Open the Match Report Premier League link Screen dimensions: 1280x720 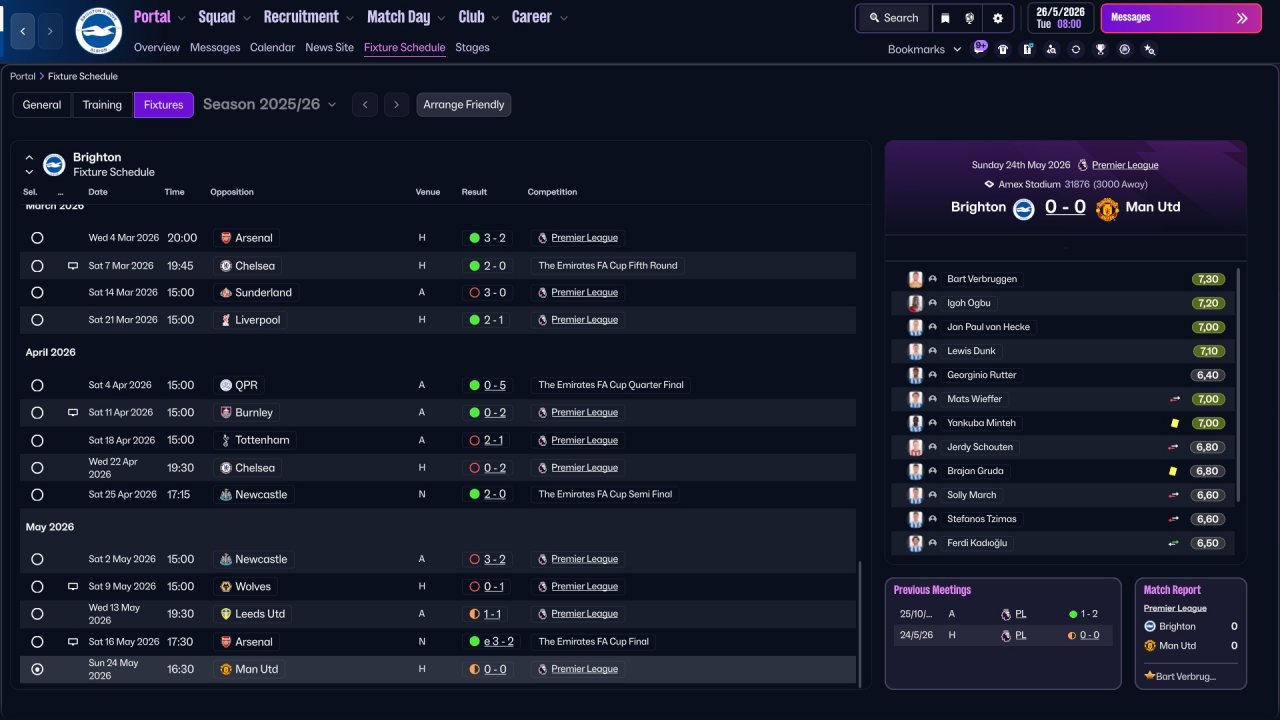point(1175,608)
